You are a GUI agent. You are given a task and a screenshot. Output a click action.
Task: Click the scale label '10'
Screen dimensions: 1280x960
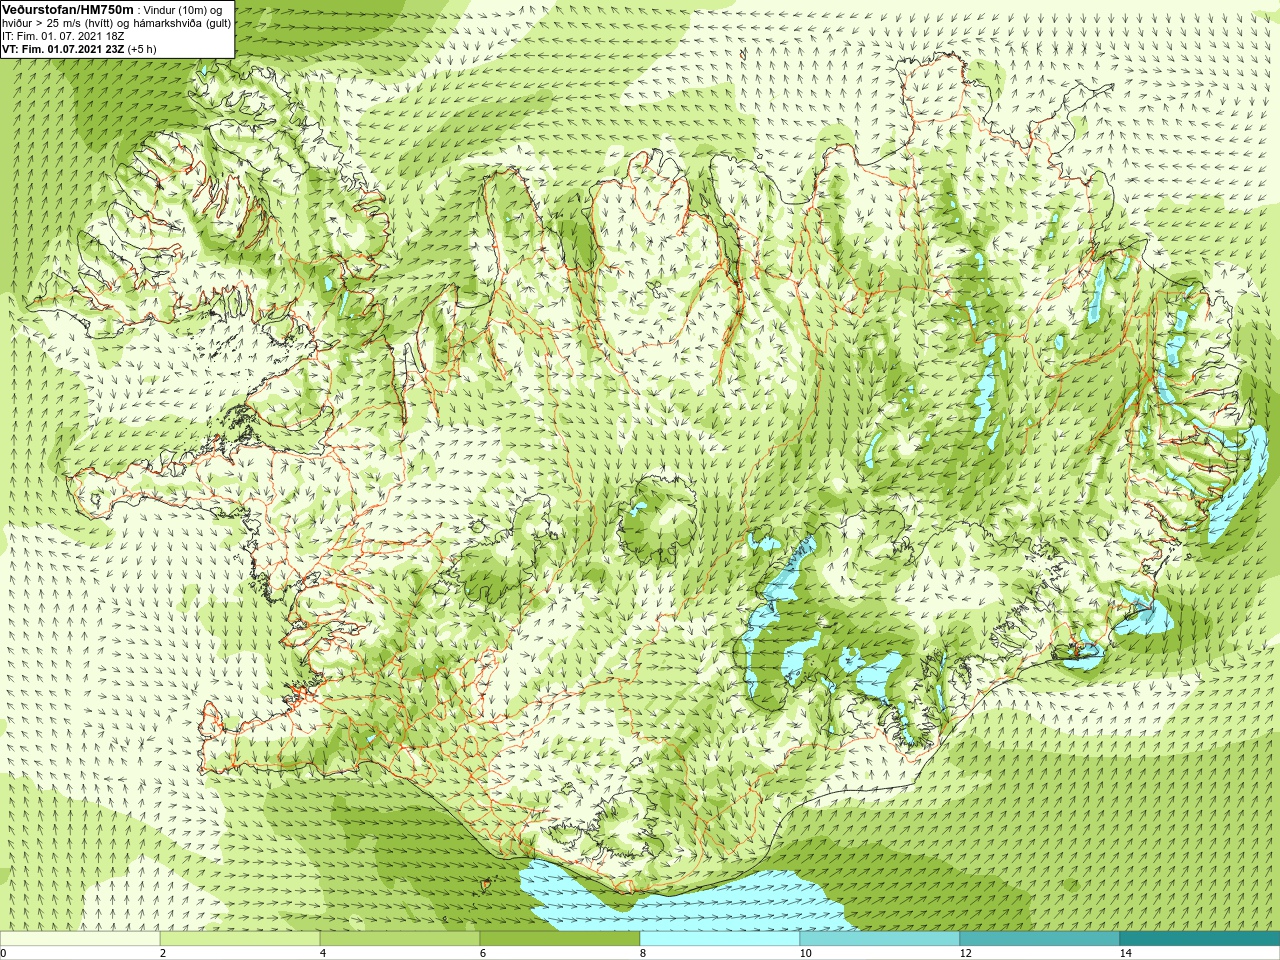coord(806,953)
